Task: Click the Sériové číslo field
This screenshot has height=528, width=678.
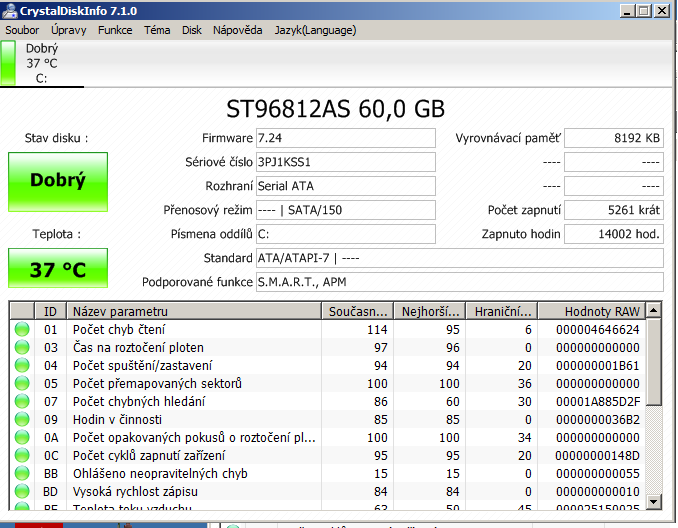Action: (x=345, y=162)
